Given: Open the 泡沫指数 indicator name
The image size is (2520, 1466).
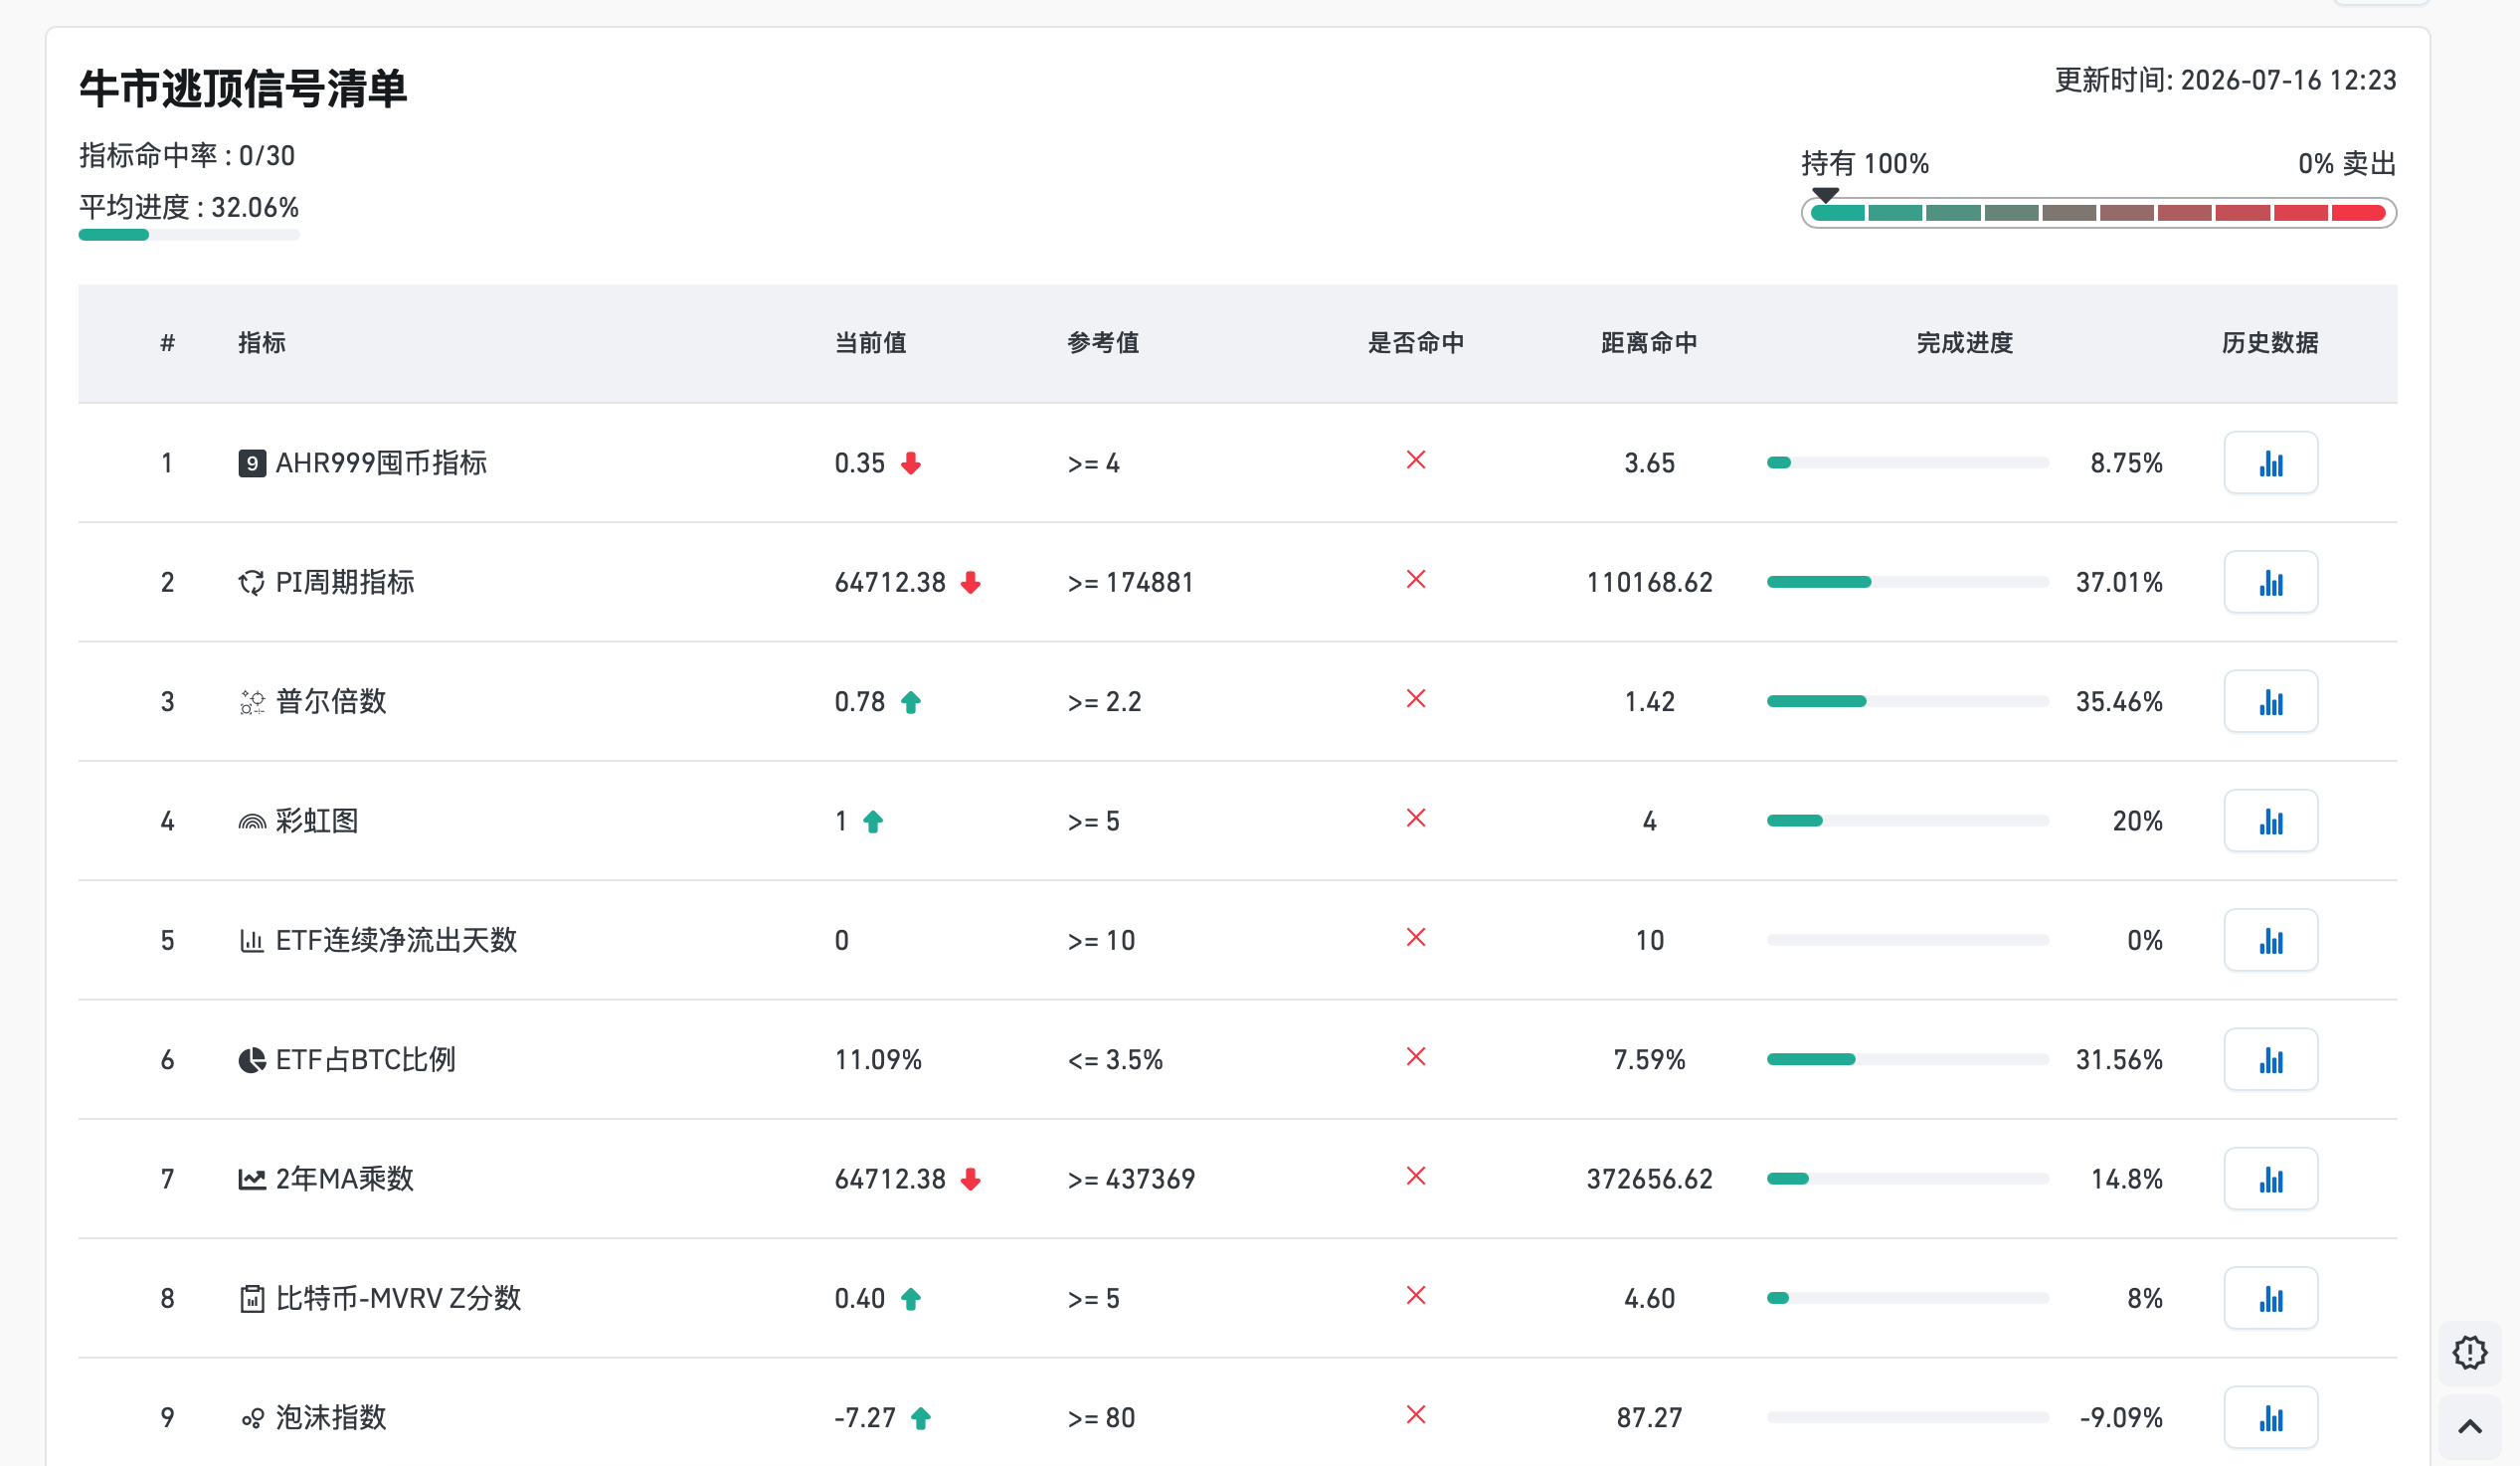Looking at the screenshot, I should (x=331, y=1418).
